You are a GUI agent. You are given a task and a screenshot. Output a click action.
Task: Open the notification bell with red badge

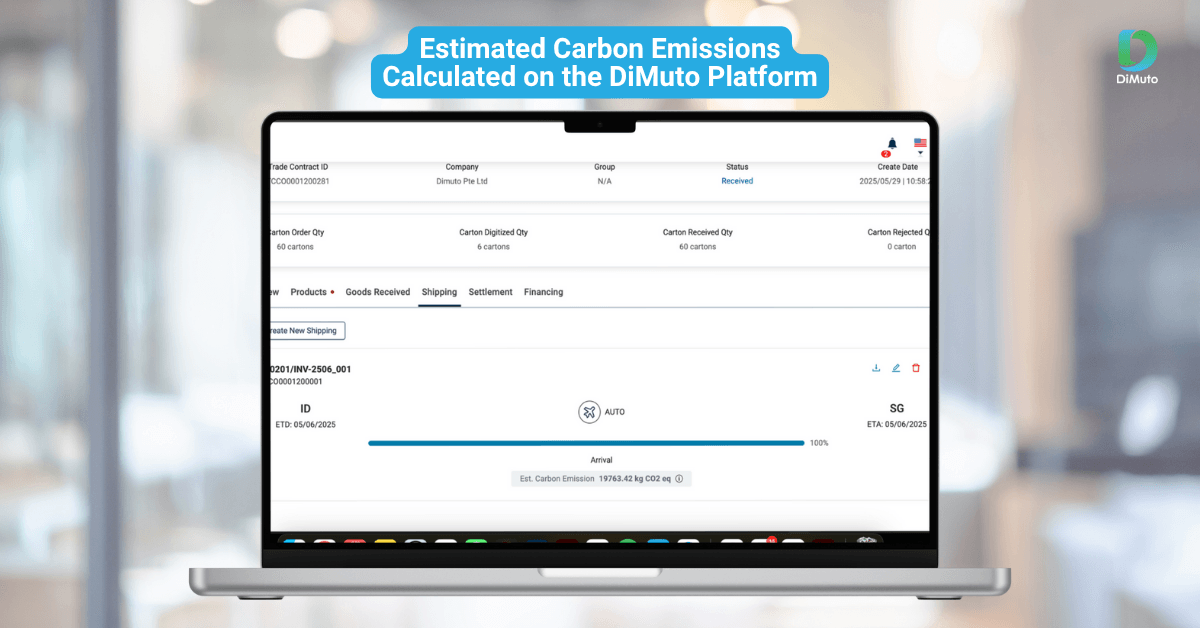click(891, 145)
